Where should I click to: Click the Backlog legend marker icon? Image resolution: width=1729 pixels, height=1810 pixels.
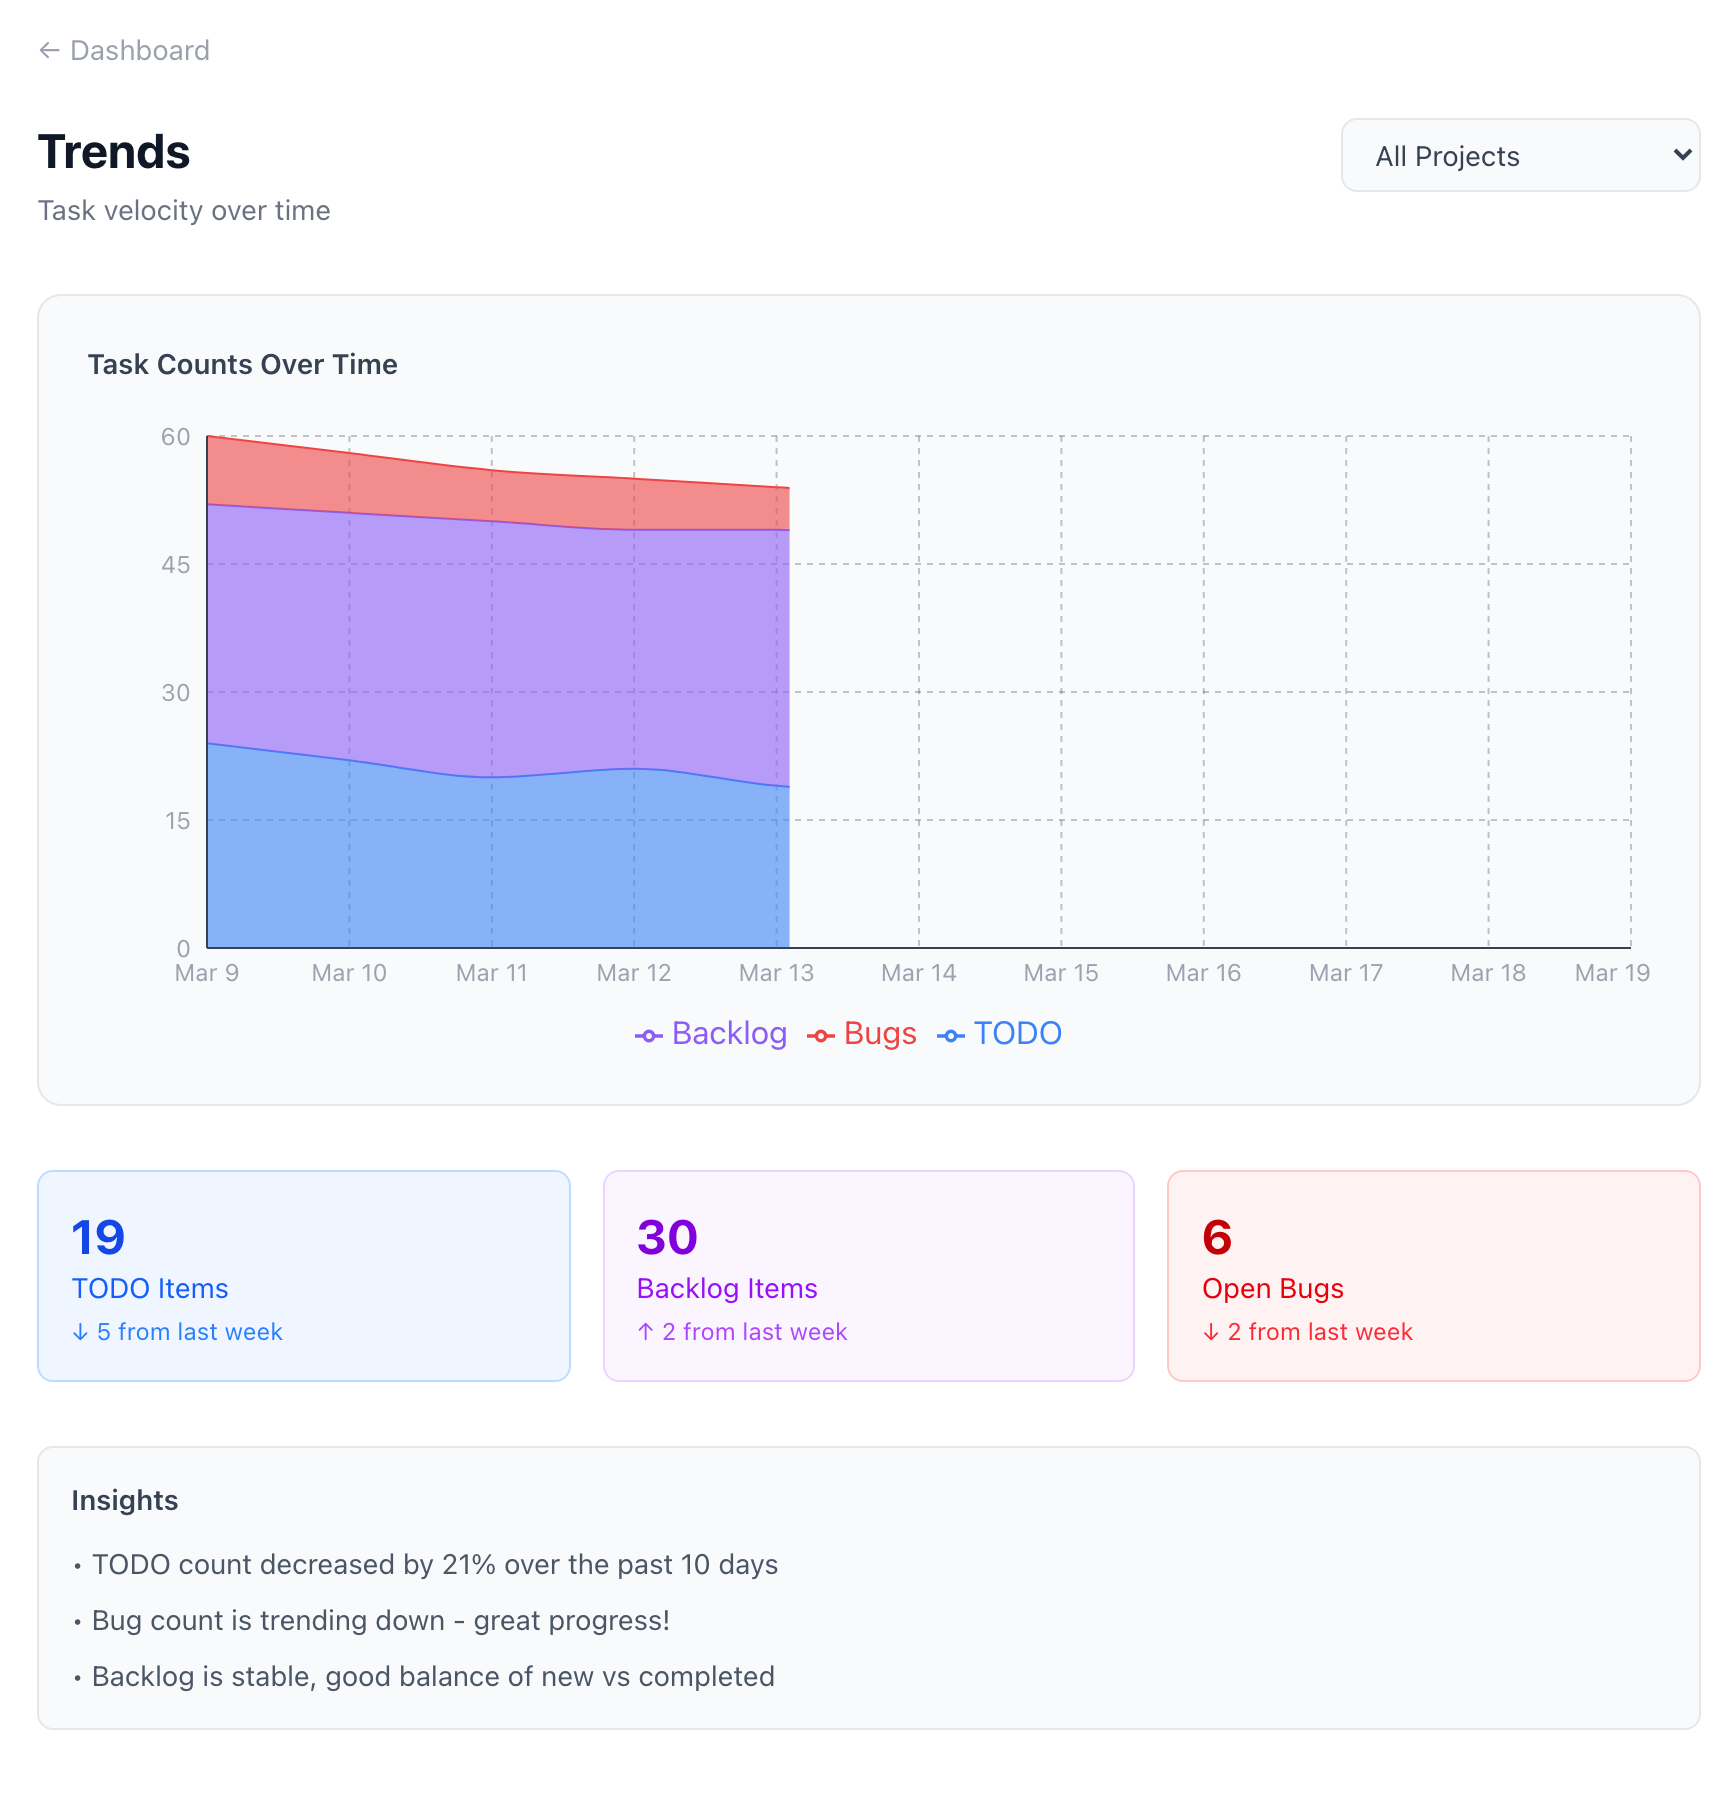(647, 1035)
